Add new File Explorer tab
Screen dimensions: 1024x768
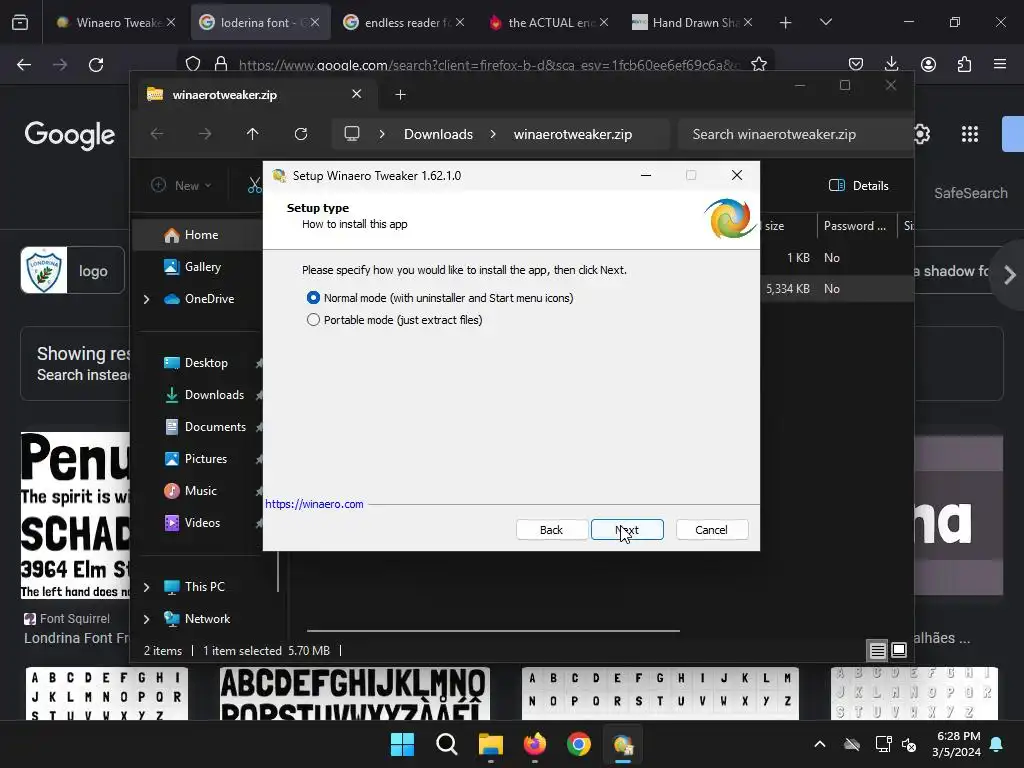coord(400,95)
